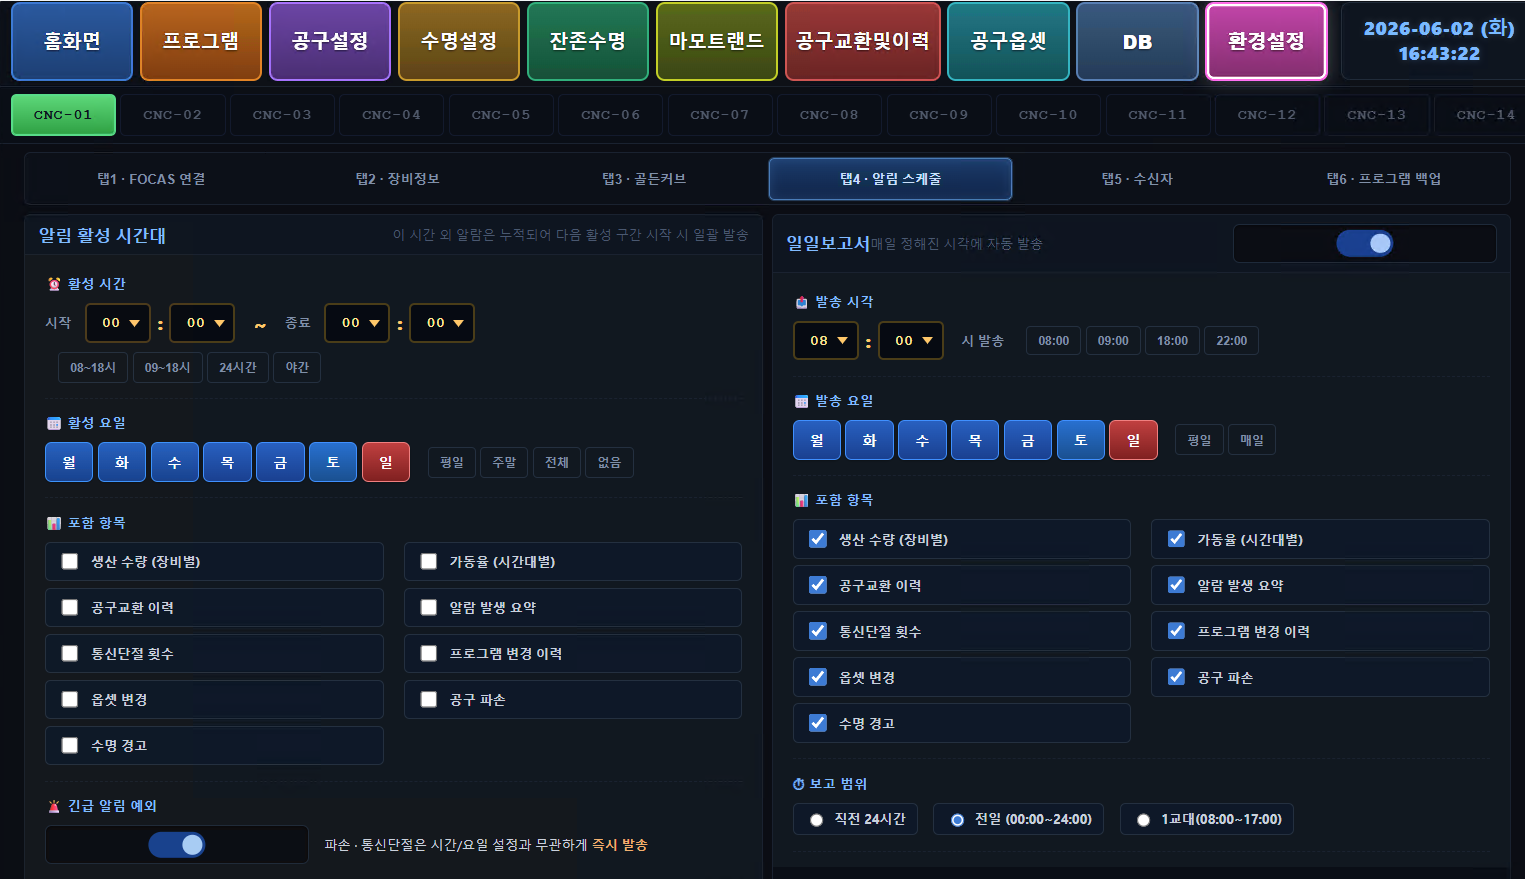Select machine CNC-02

click(172, 115)
